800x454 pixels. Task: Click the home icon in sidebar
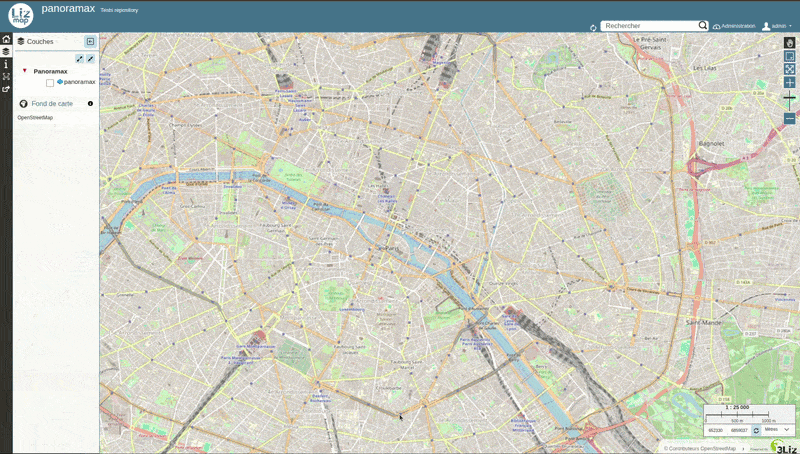coord(6,39)
